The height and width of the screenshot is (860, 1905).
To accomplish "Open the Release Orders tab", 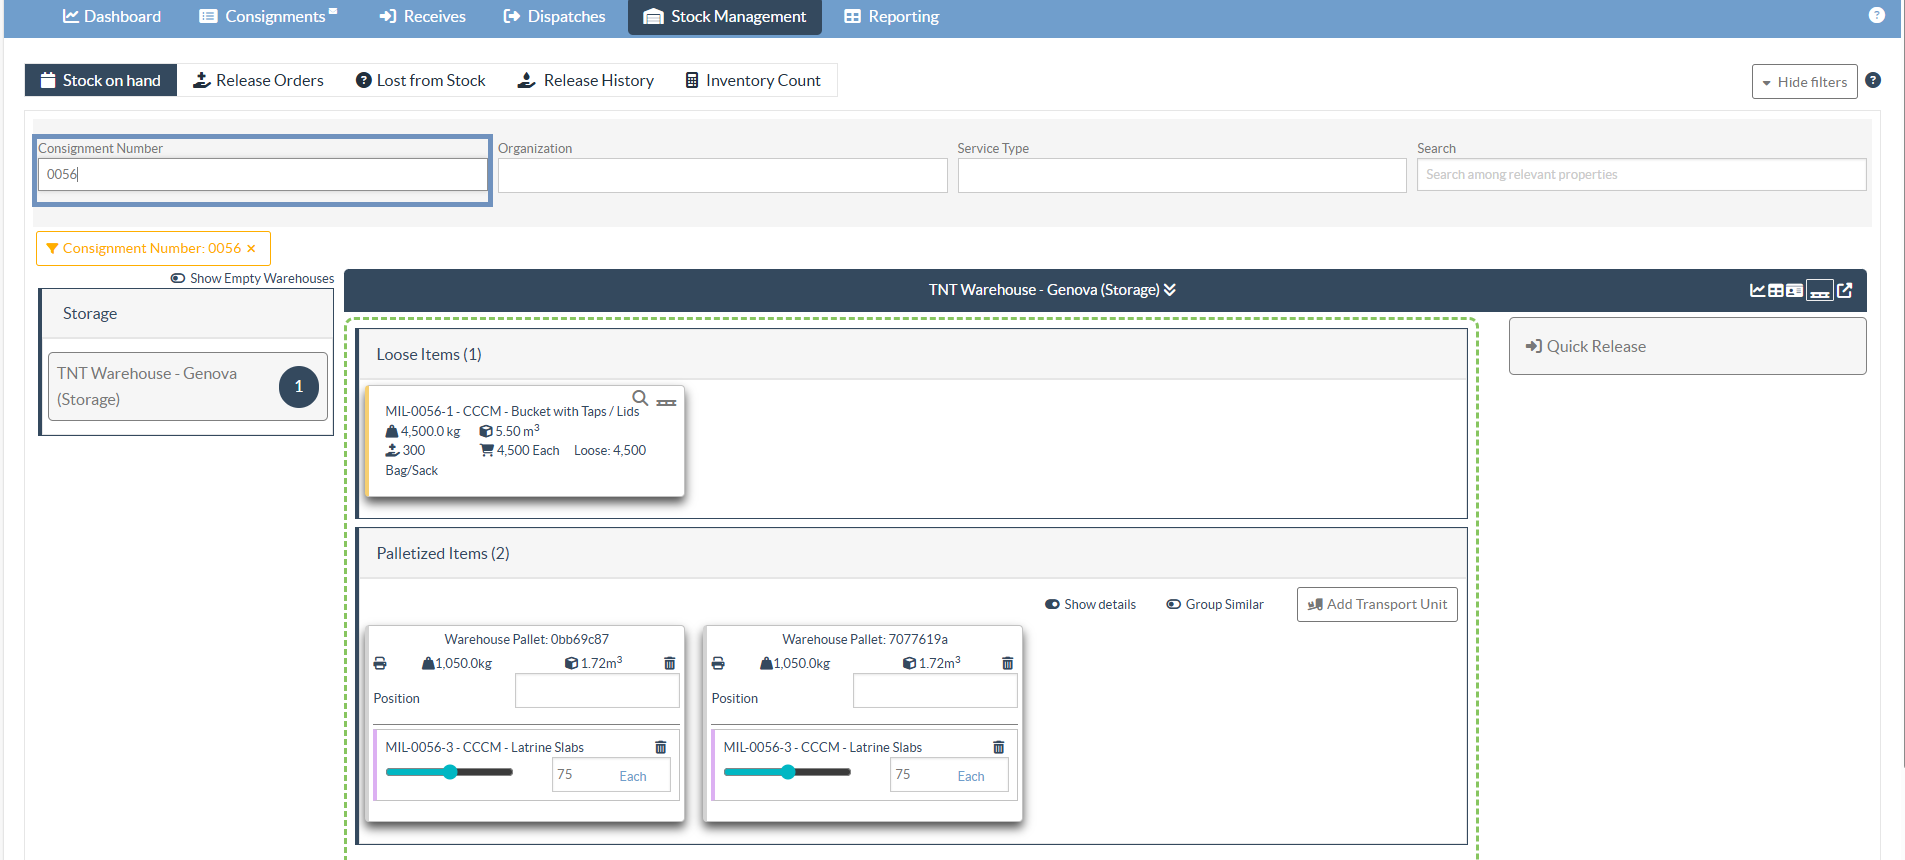I will point(258,81).
